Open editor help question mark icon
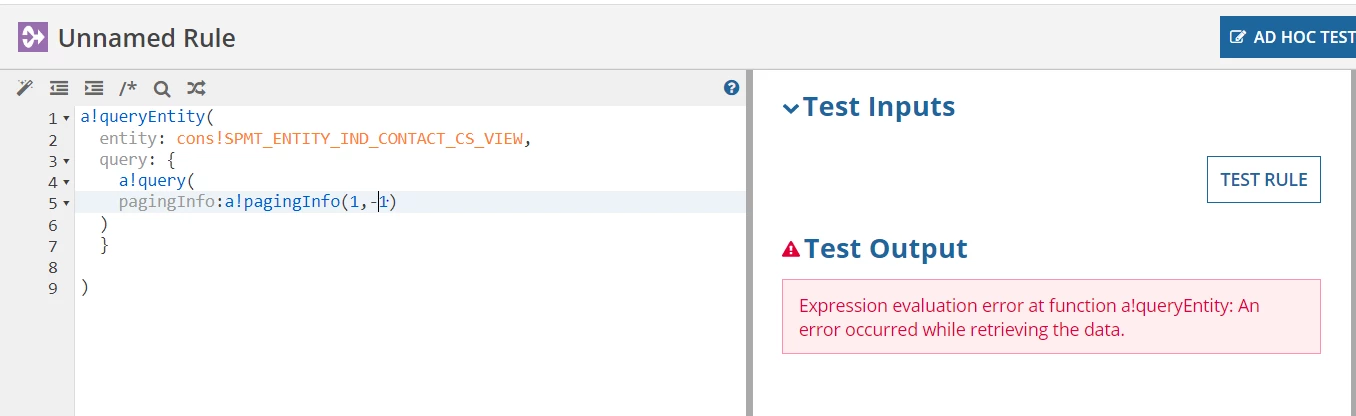Viewport: 1356px width, 416px height. [731, 88]
